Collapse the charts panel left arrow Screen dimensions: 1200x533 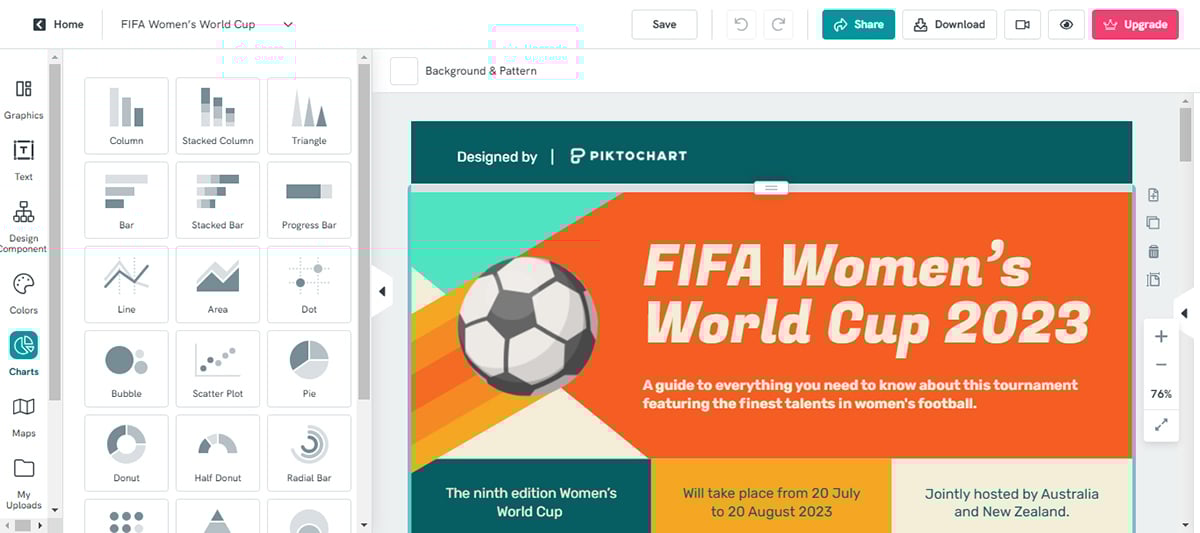point(382,292)
